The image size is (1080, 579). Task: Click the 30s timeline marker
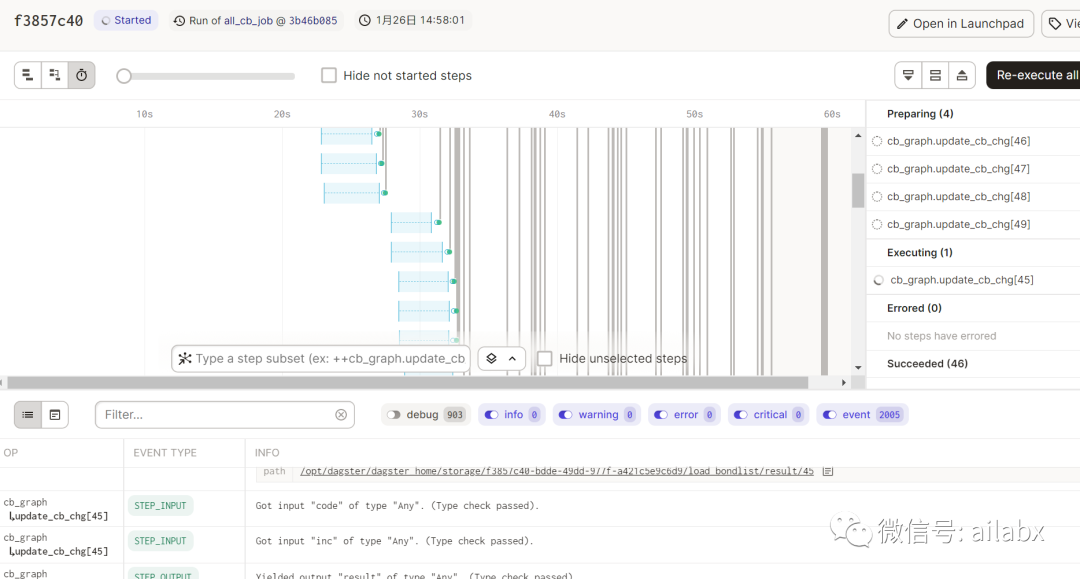click(x=419, y=114)
